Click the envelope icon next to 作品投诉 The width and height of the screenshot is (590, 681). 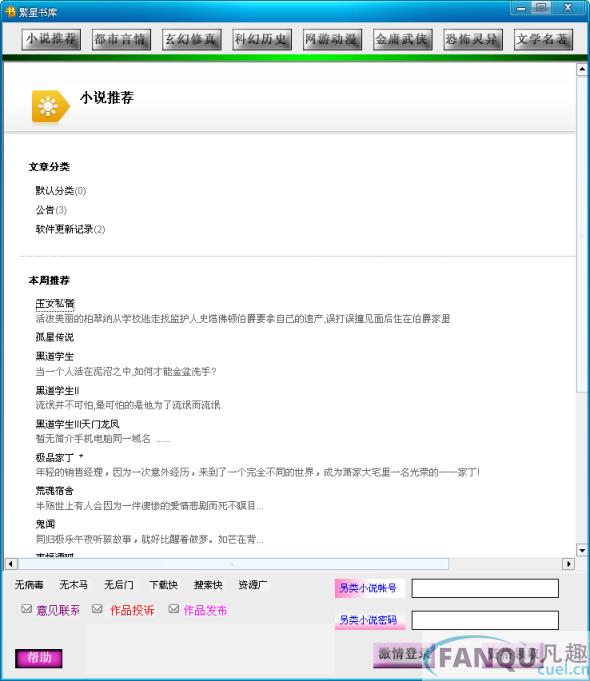(97, 609)
